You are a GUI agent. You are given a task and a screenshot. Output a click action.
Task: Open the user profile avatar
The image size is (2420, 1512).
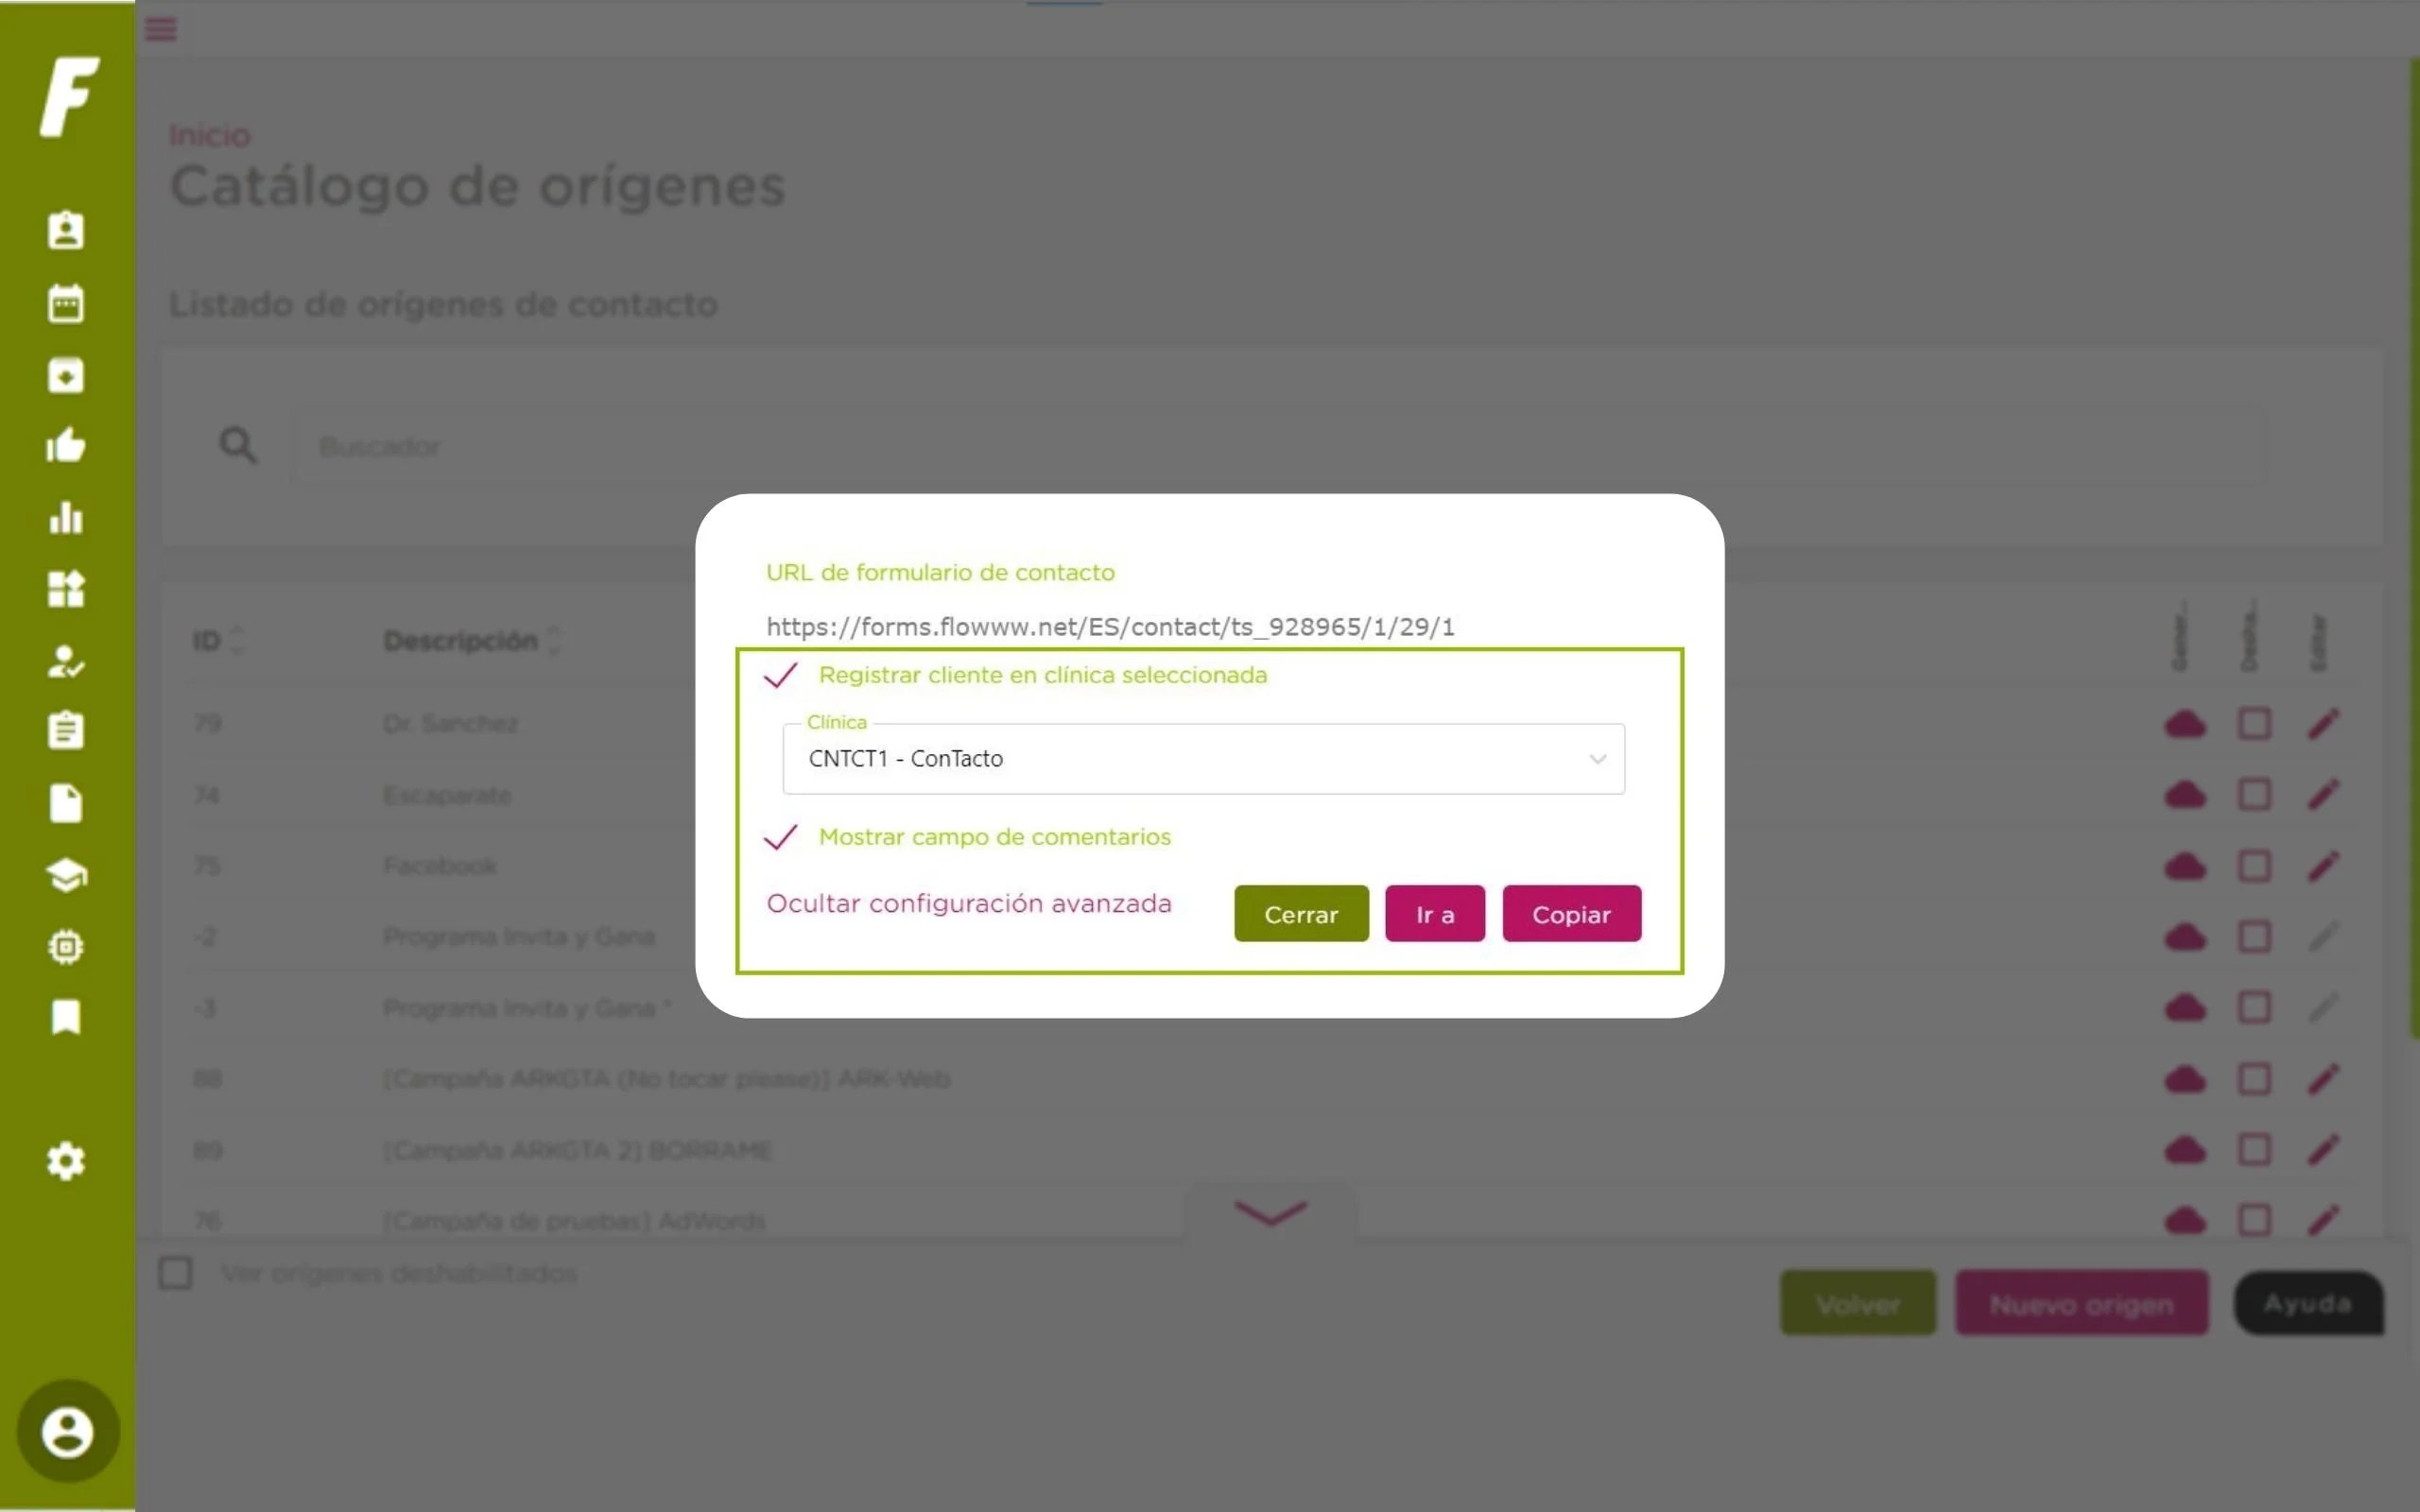pyautogui.click(x=68, y=1432)
